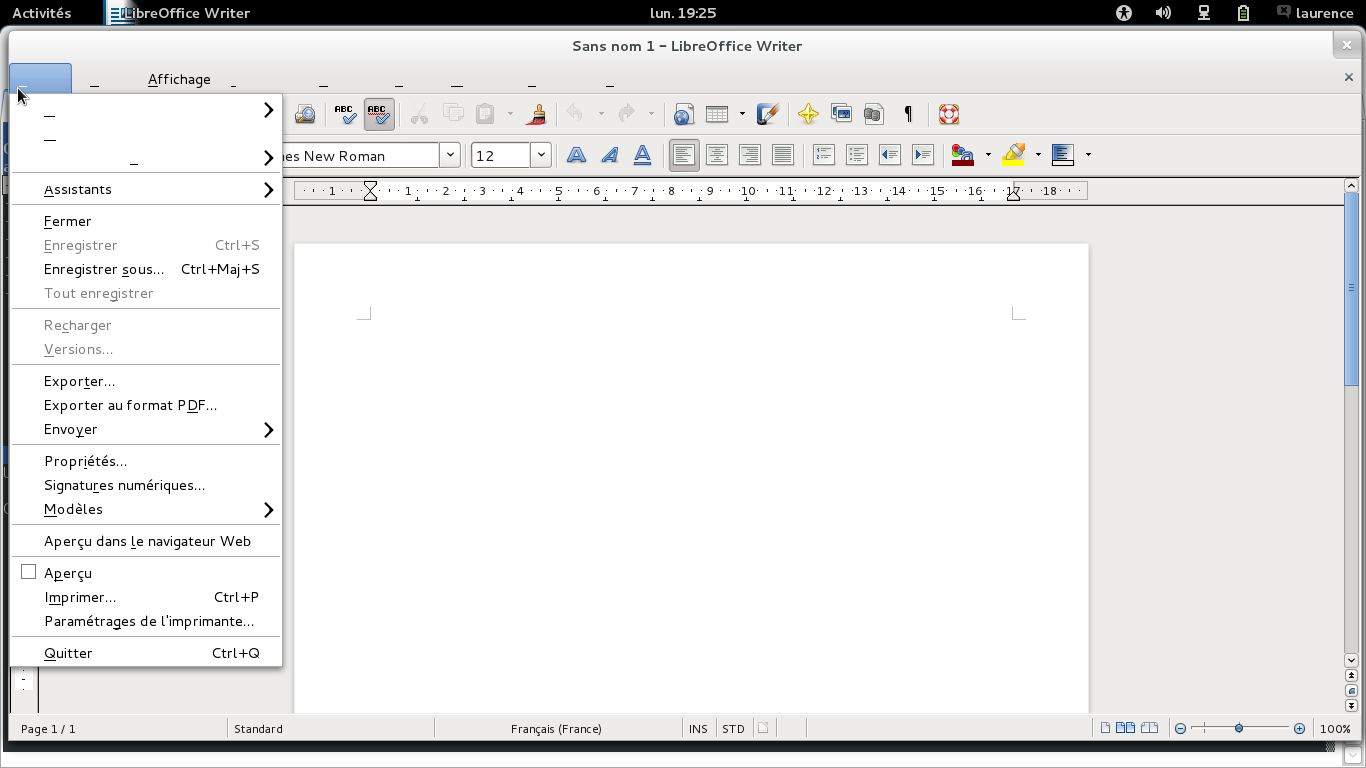Open the font color palette arrow

(988, 155)
